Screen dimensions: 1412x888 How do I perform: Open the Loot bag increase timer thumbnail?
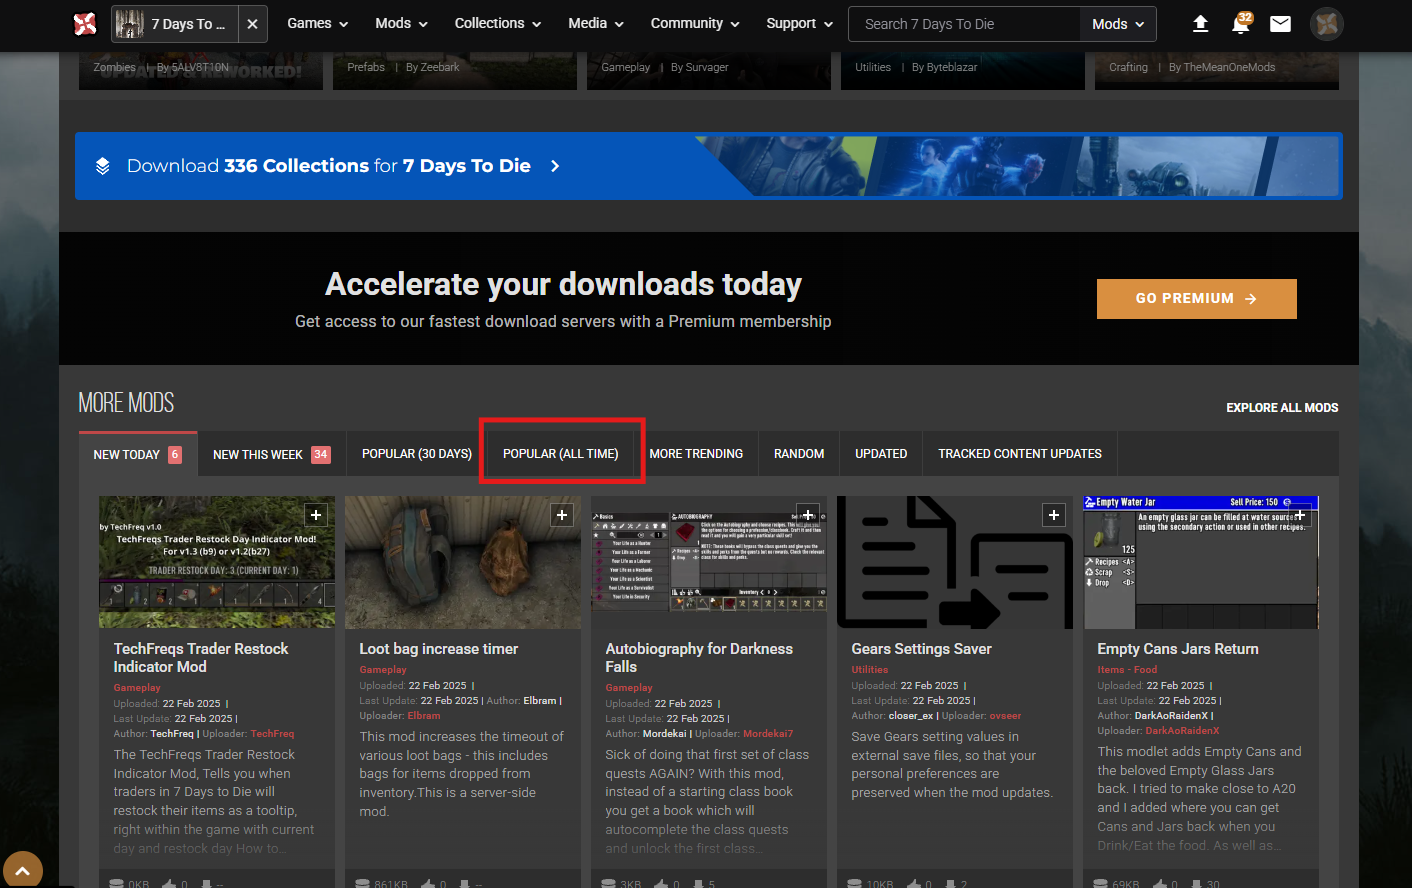click(463, 562)
